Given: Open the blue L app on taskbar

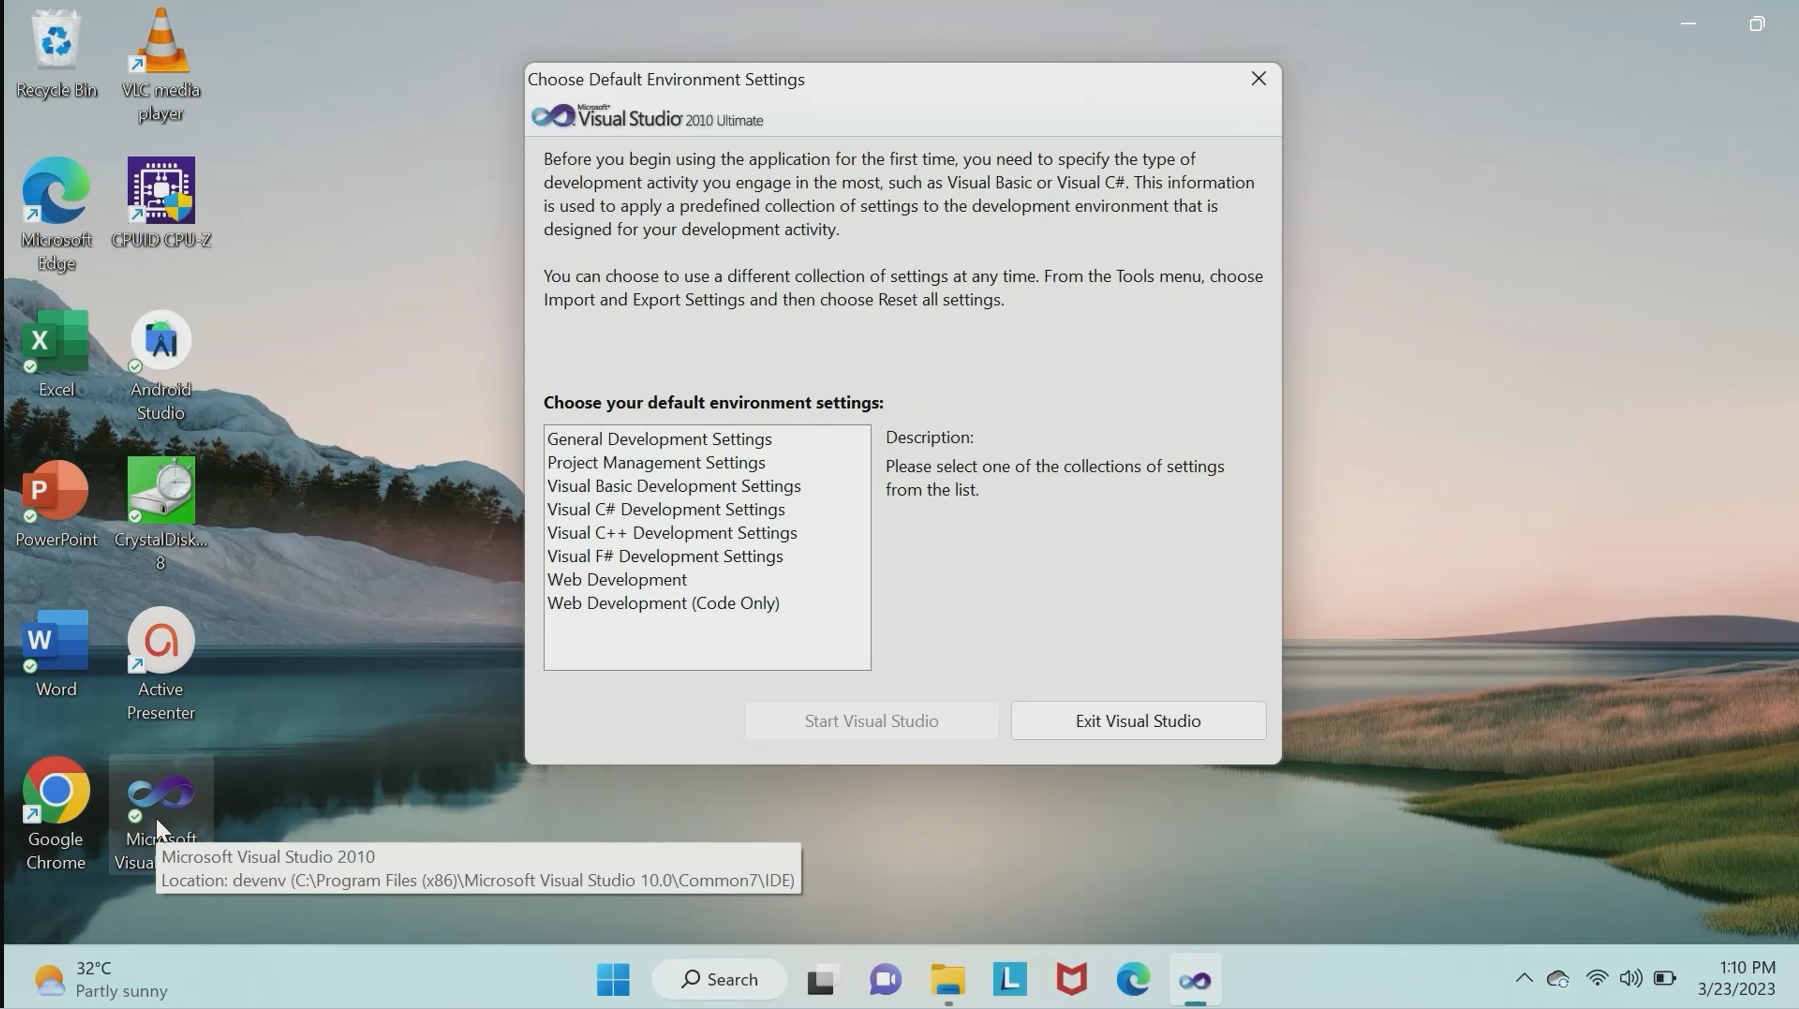Looking at the screenshot, I should pyautogui.click(x=1010, y=980).
